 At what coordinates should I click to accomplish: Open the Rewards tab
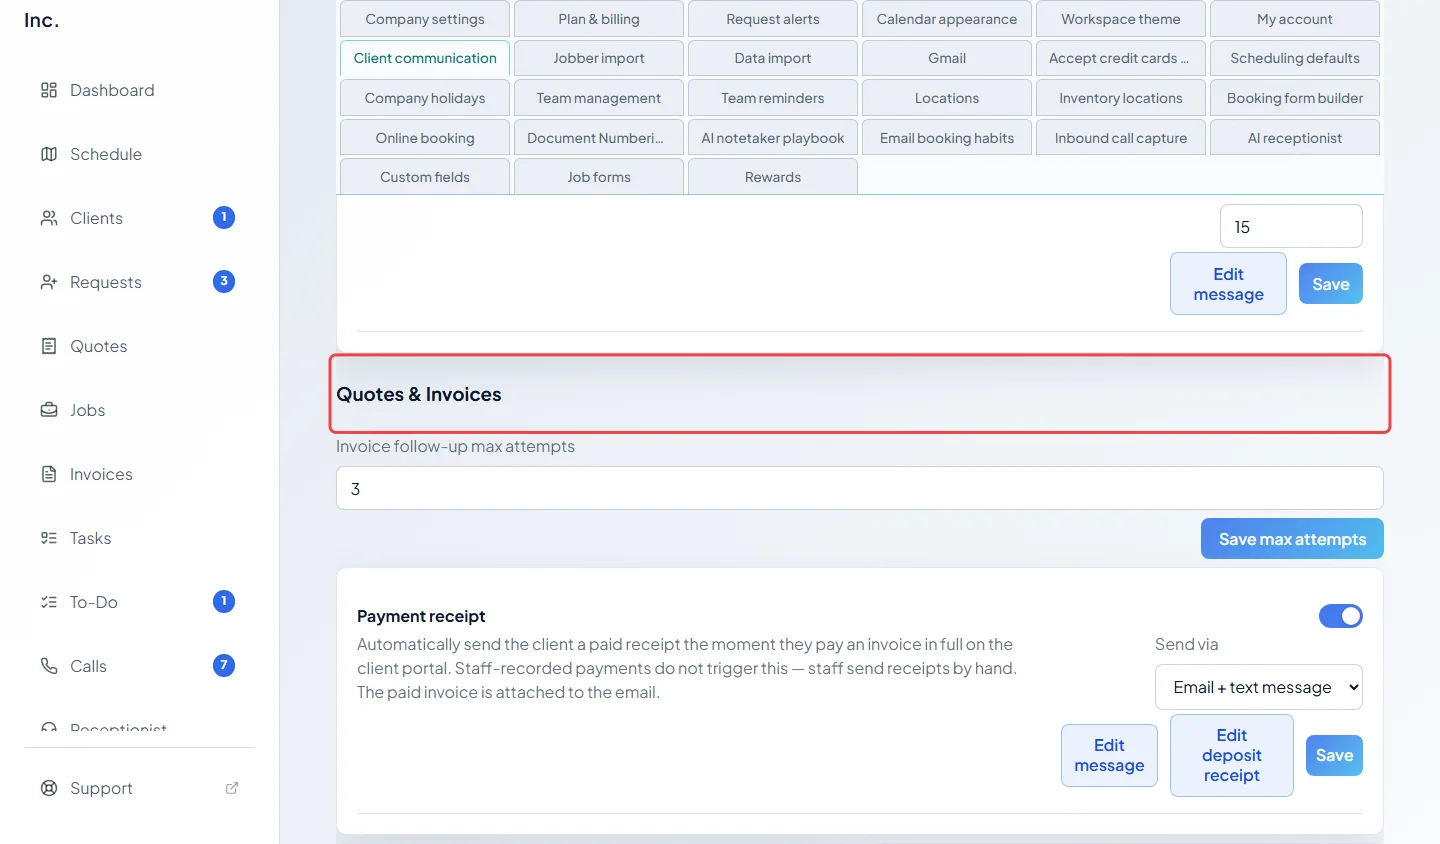[773, 177]
